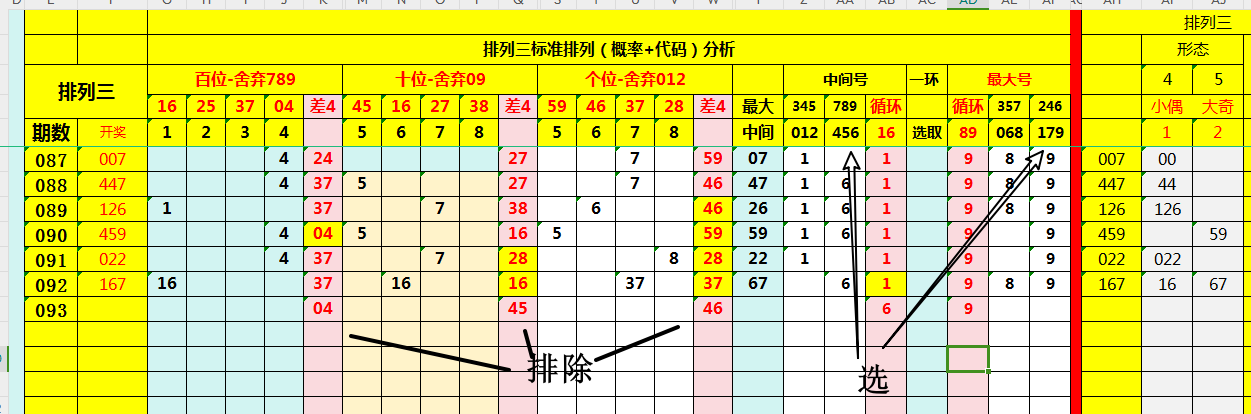
Task: Select value 26 in 最大 column
Action: (x=757, y=209)
